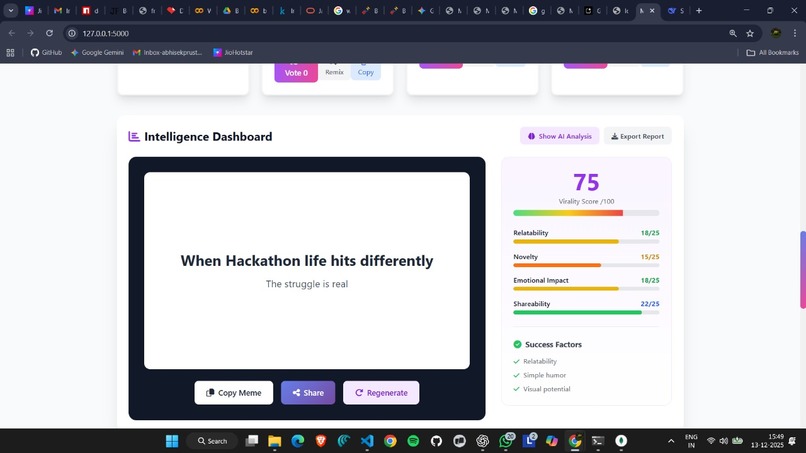This screenshot has height=453, width=806.
Task: Regenerate the meme
Action: pos(381,392)
